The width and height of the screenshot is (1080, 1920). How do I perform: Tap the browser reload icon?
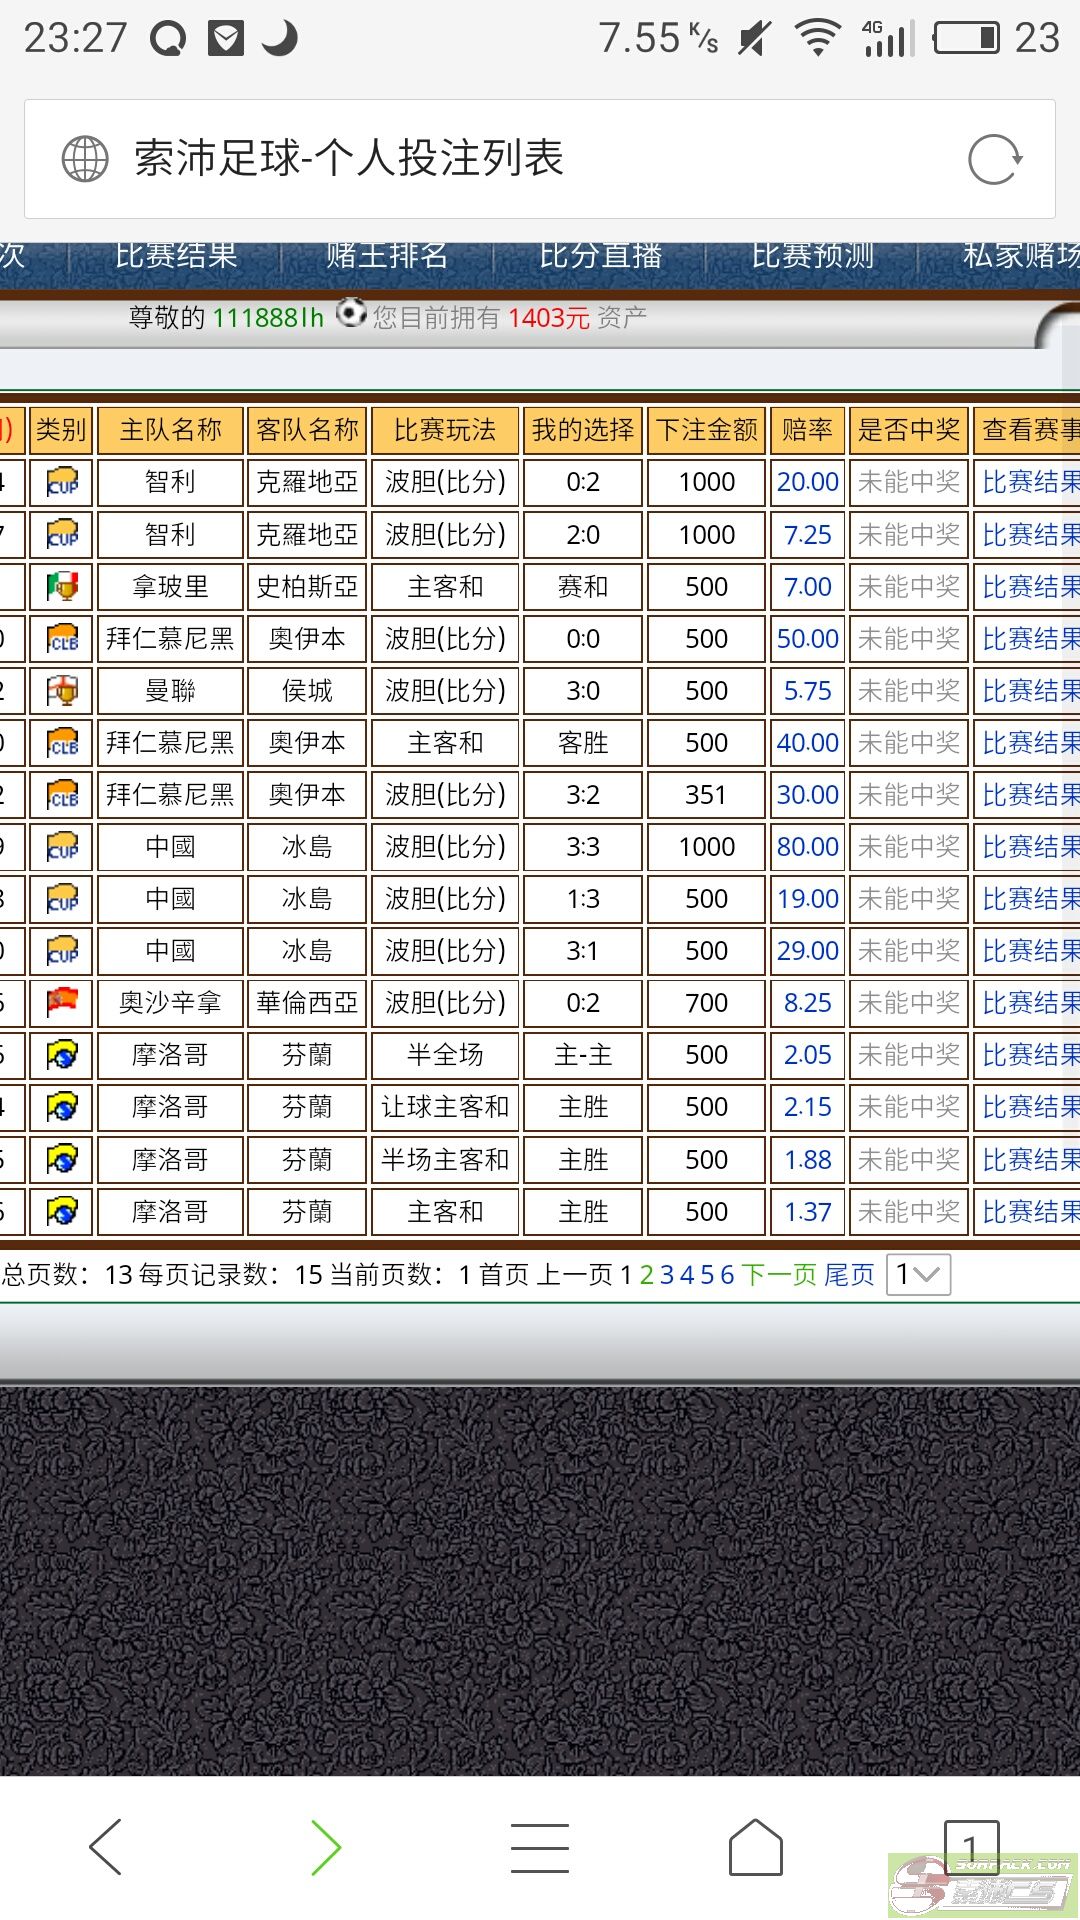coord(994,159)
